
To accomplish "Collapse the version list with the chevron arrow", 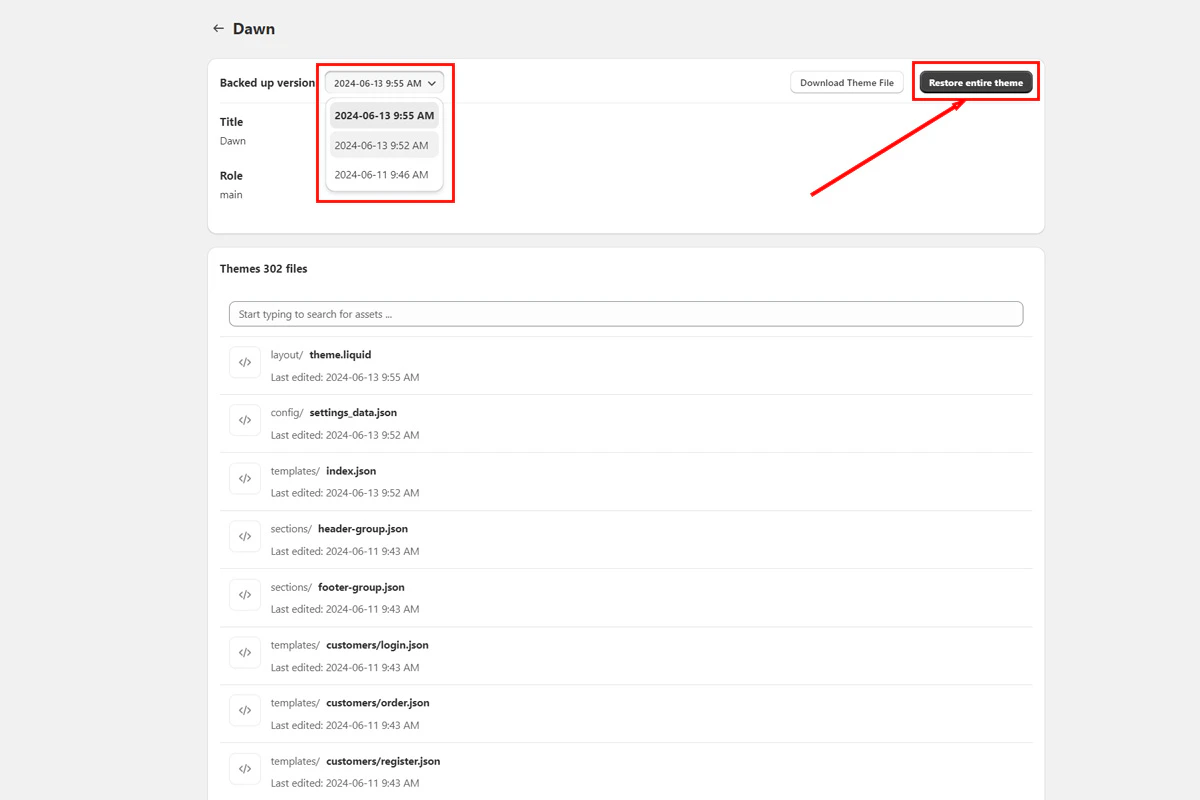I will (x=432, y=83).
